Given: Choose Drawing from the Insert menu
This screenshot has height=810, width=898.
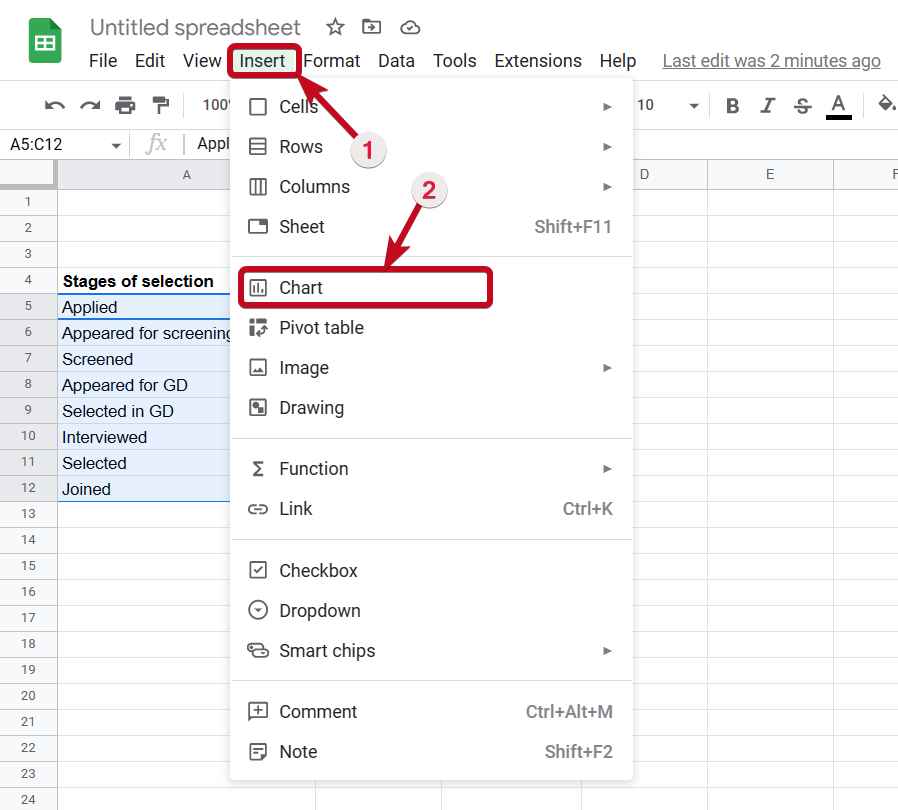Looking at the screenshot, I should click(431, 408).
